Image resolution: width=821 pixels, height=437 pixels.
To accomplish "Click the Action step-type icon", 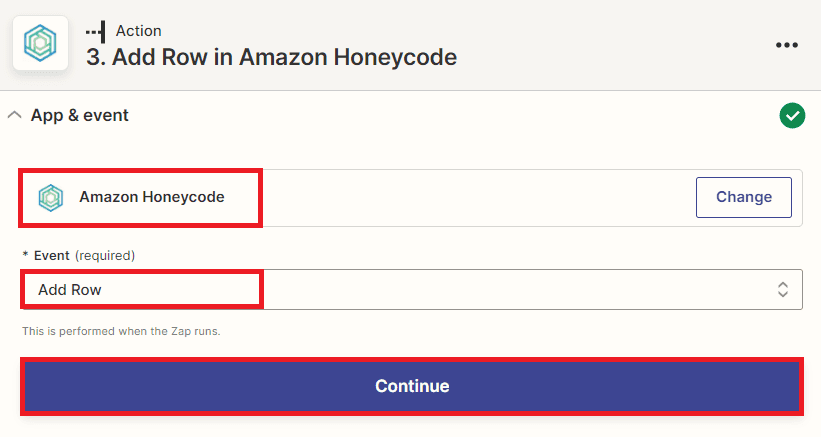I will 96,31.
